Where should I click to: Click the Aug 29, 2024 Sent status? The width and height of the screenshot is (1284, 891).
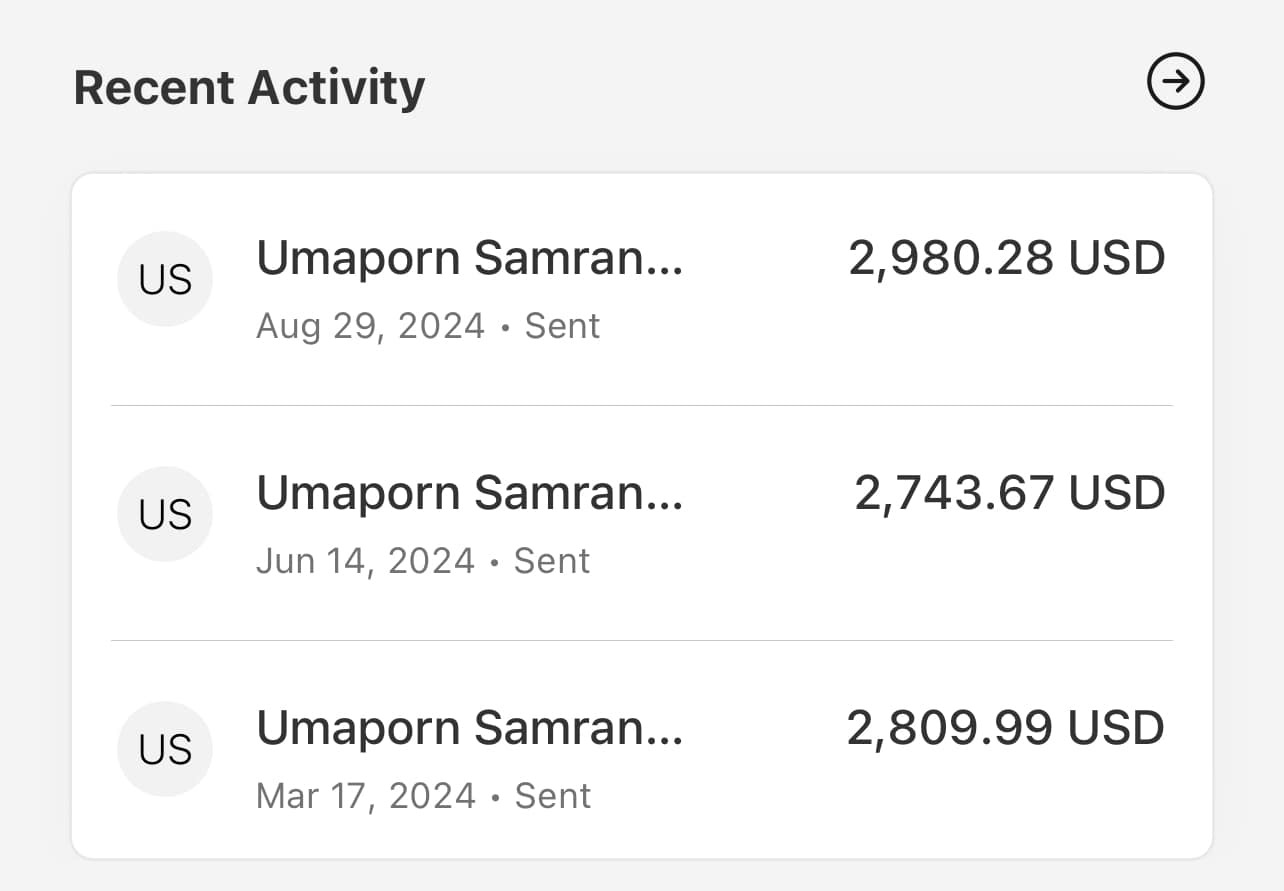428,326
